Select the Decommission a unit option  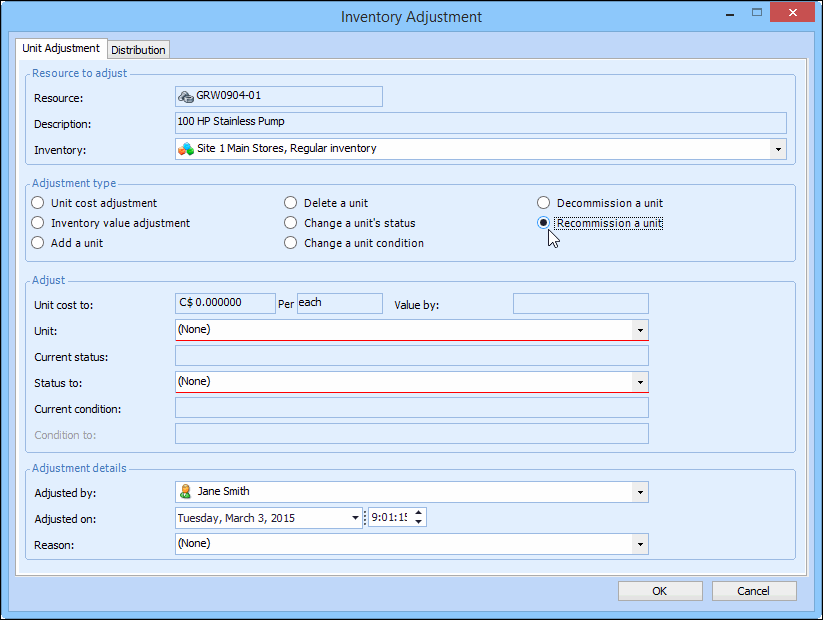[x=544, y=203]
